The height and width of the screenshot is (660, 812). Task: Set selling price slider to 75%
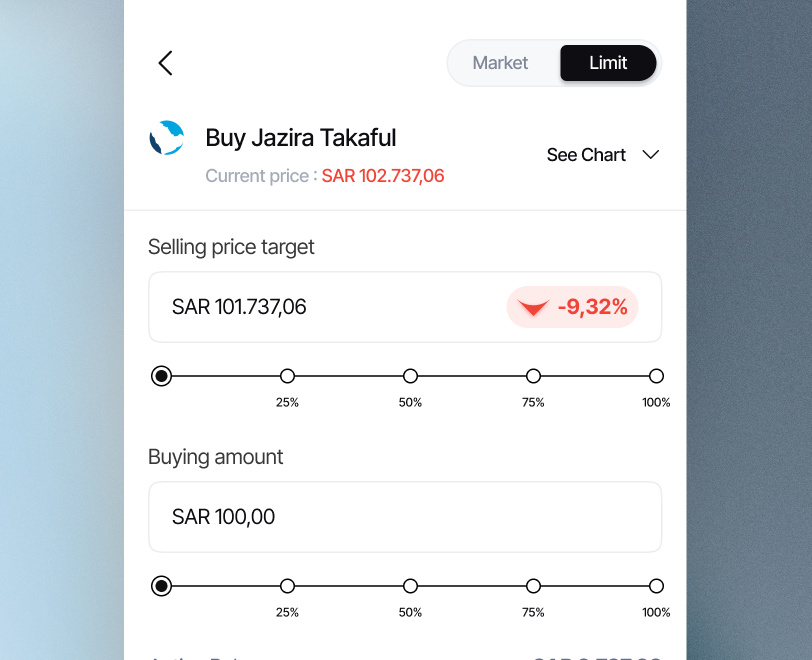(x=533, y=376)
